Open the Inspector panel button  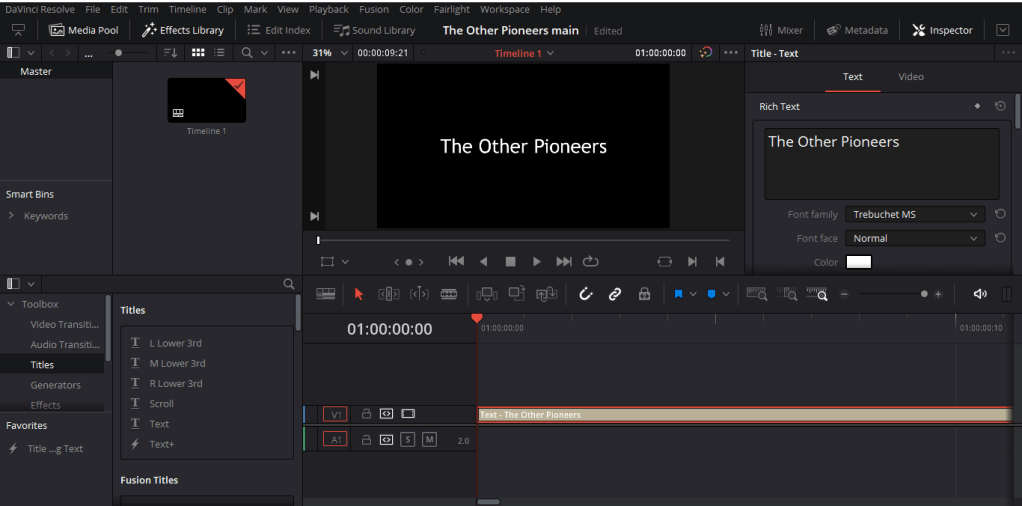pyautogui.click(x=940, y=30)
